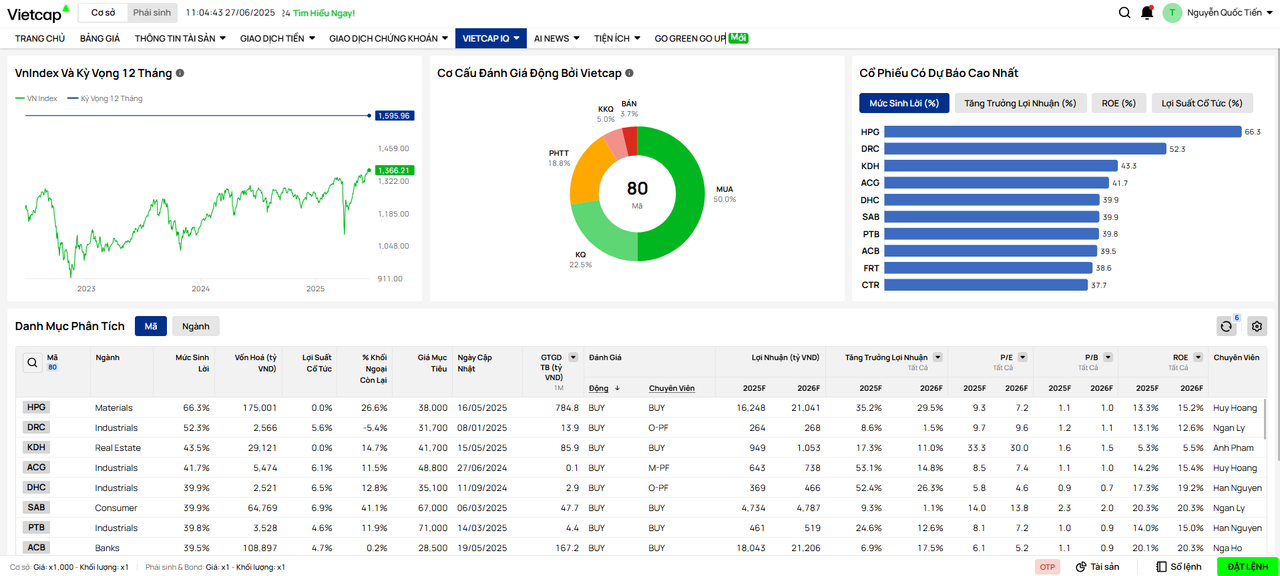
Task: Click the sort arrow next to Động
Action: 617,388
